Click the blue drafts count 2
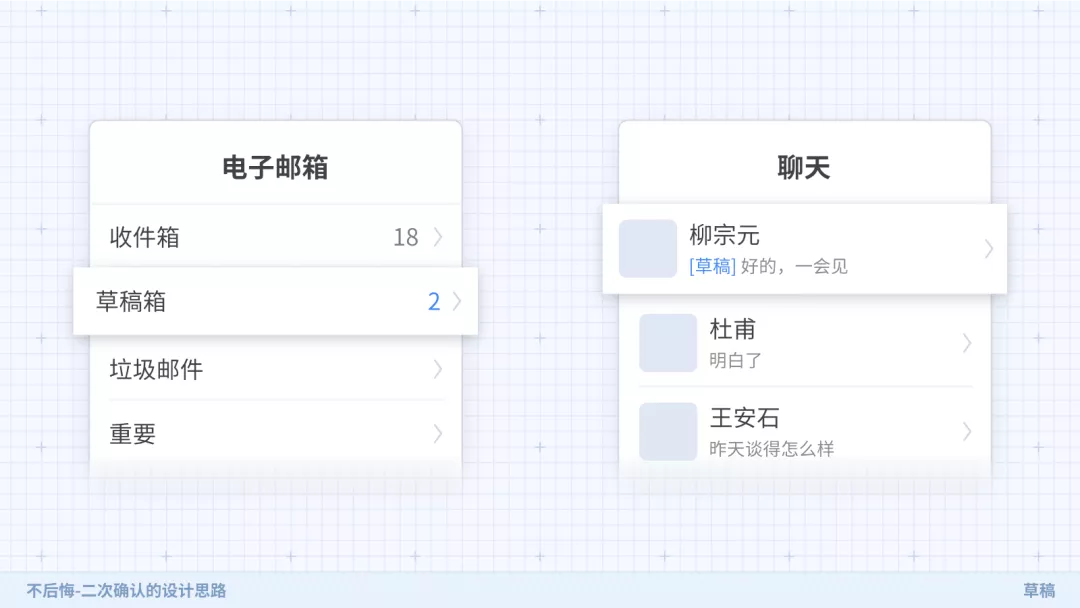The width and height of the screenshot is (1080, 608). pos(434,302)
